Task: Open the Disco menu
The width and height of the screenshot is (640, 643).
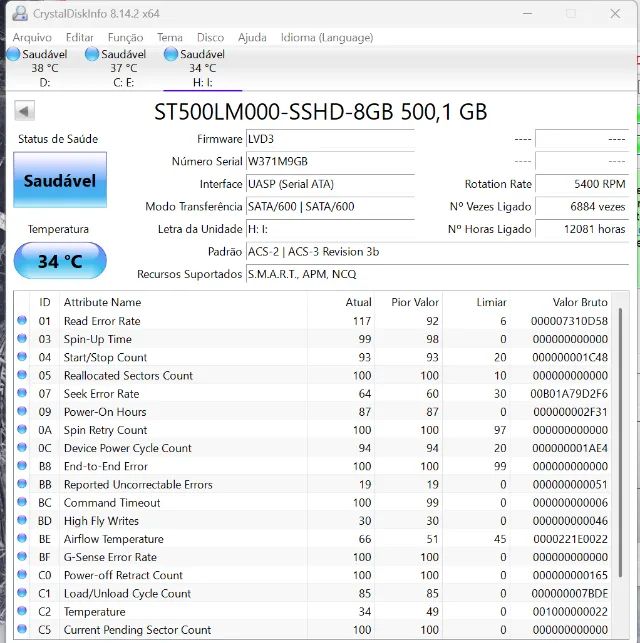Action: [x=210, y=38]
